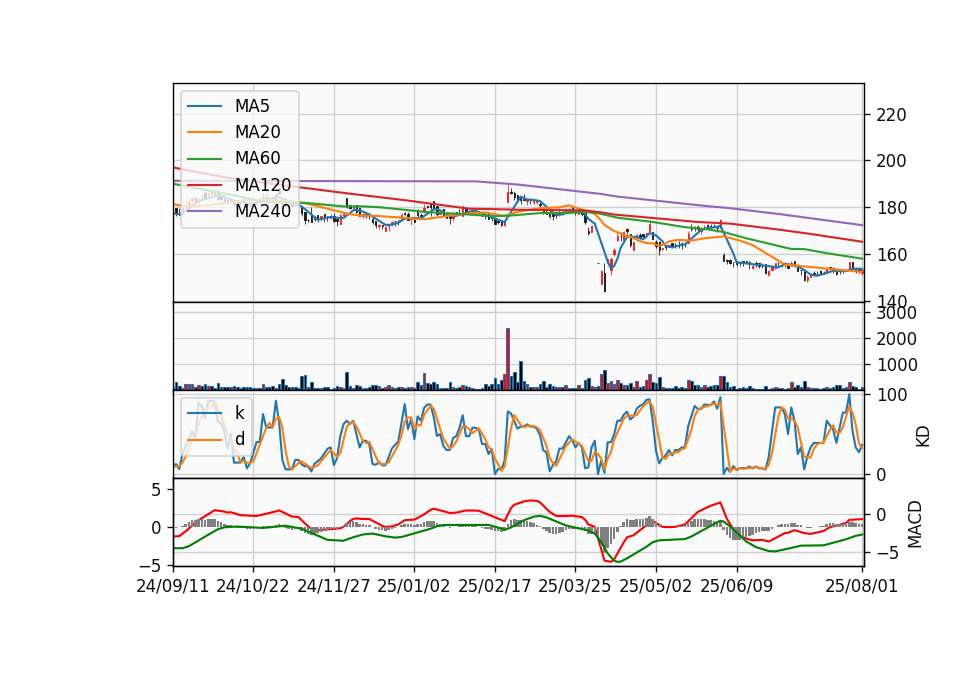The image size is (960, 690).
Task: Click the 24/11/27 date axis label
Action: tap(334, 586)
